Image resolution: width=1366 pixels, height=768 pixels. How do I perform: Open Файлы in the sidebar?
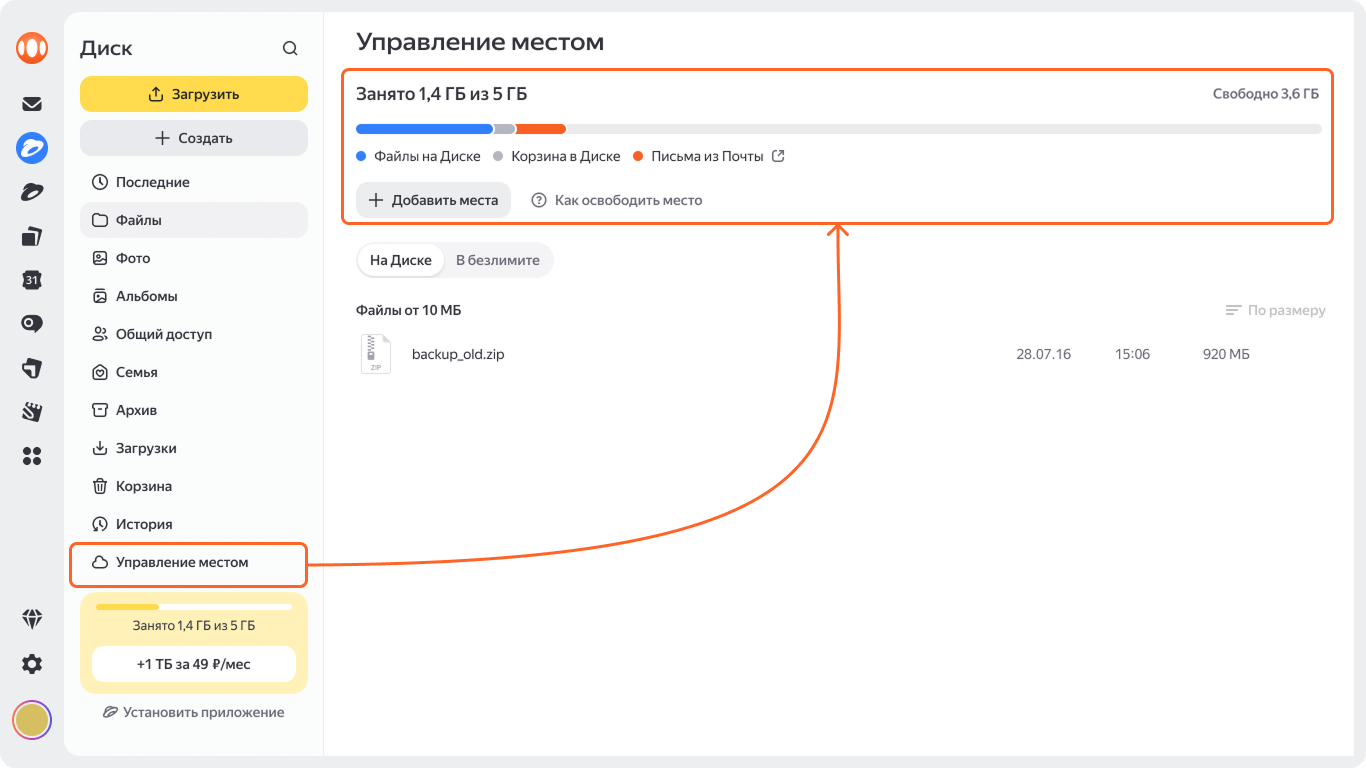pyautogui.click(x=194, y=220)
